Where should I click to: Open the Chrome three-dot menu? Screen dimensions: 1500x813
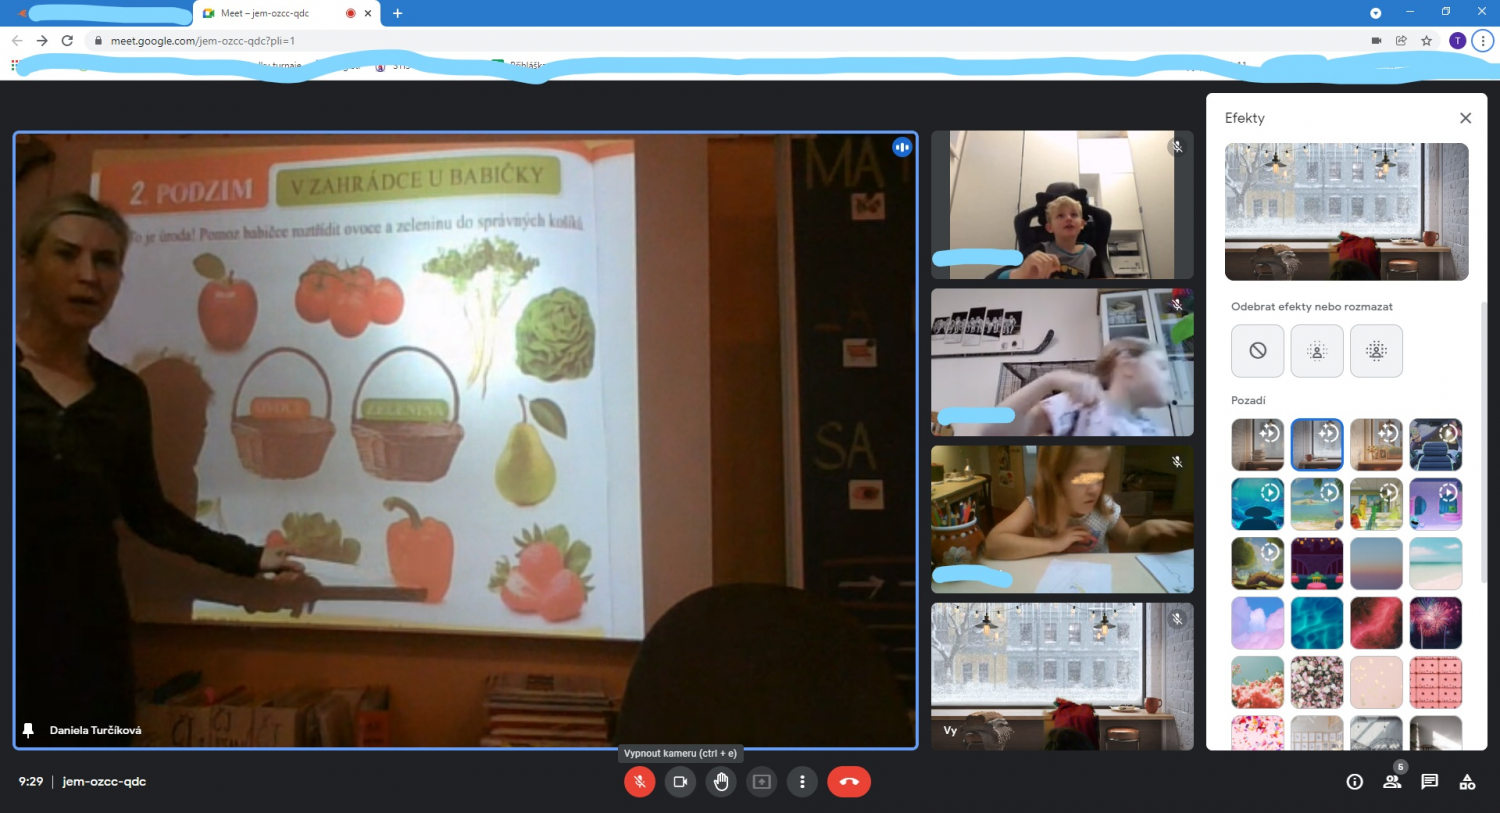(x=1483, y=41)
